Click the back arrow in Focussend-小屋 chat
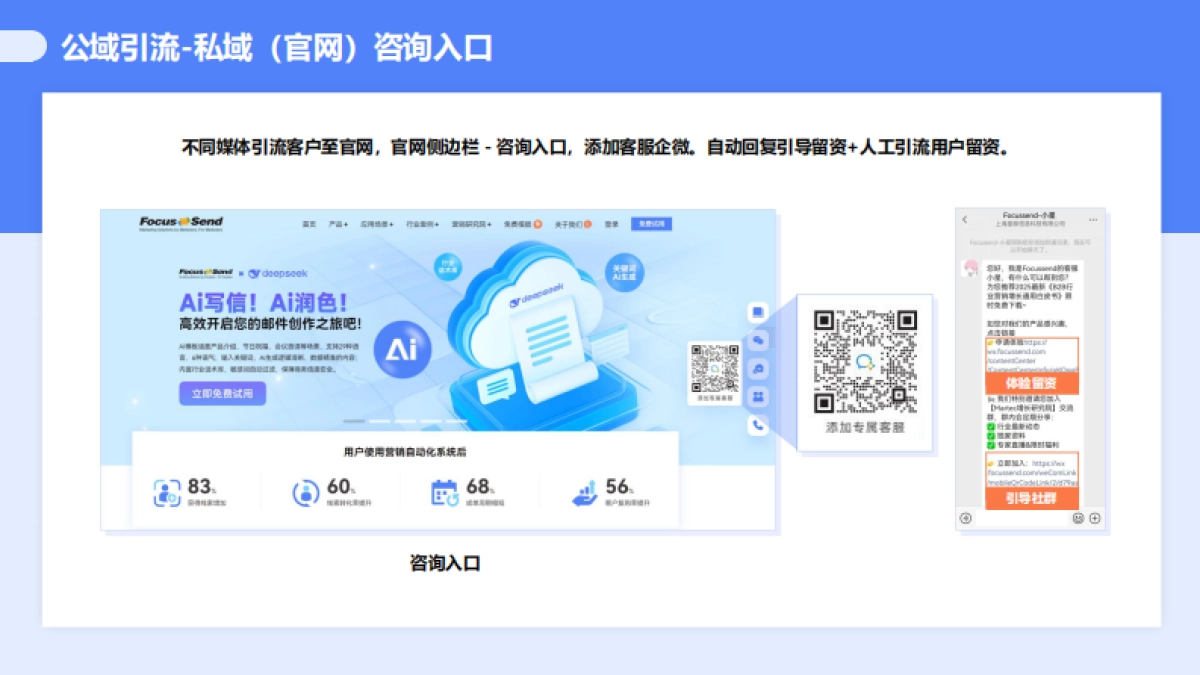Screen dimensions: 1200x675 964,220
